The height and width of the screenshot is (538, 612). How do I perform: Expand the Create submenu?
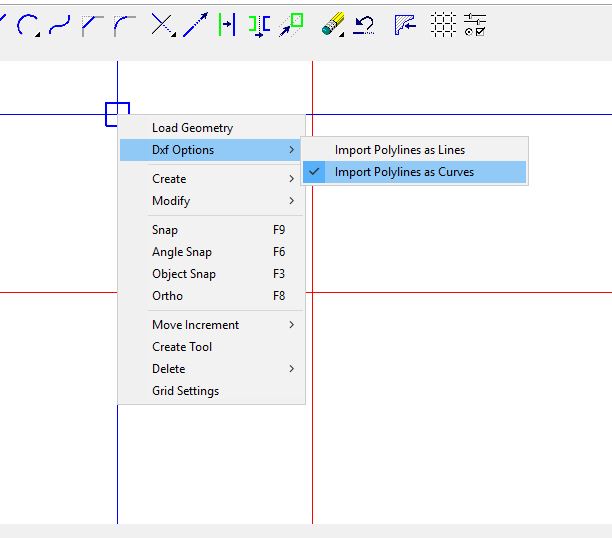169,179
